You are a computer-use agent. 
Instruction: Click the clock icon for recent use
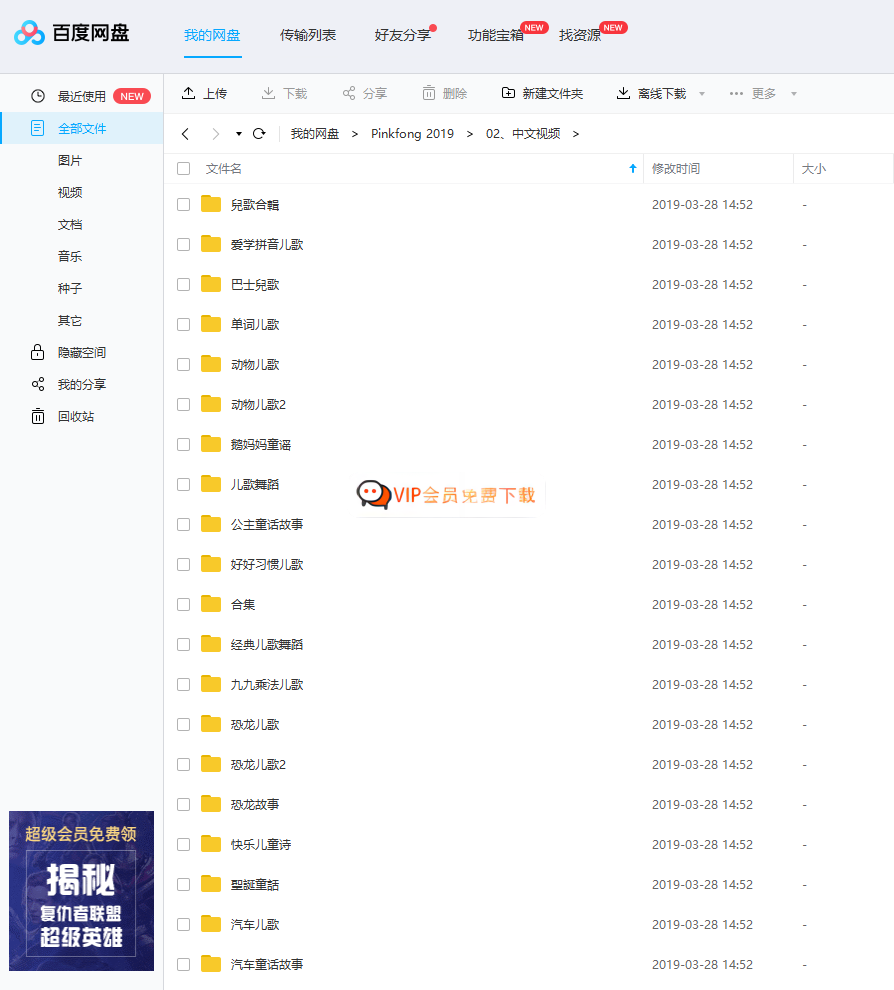38,97
